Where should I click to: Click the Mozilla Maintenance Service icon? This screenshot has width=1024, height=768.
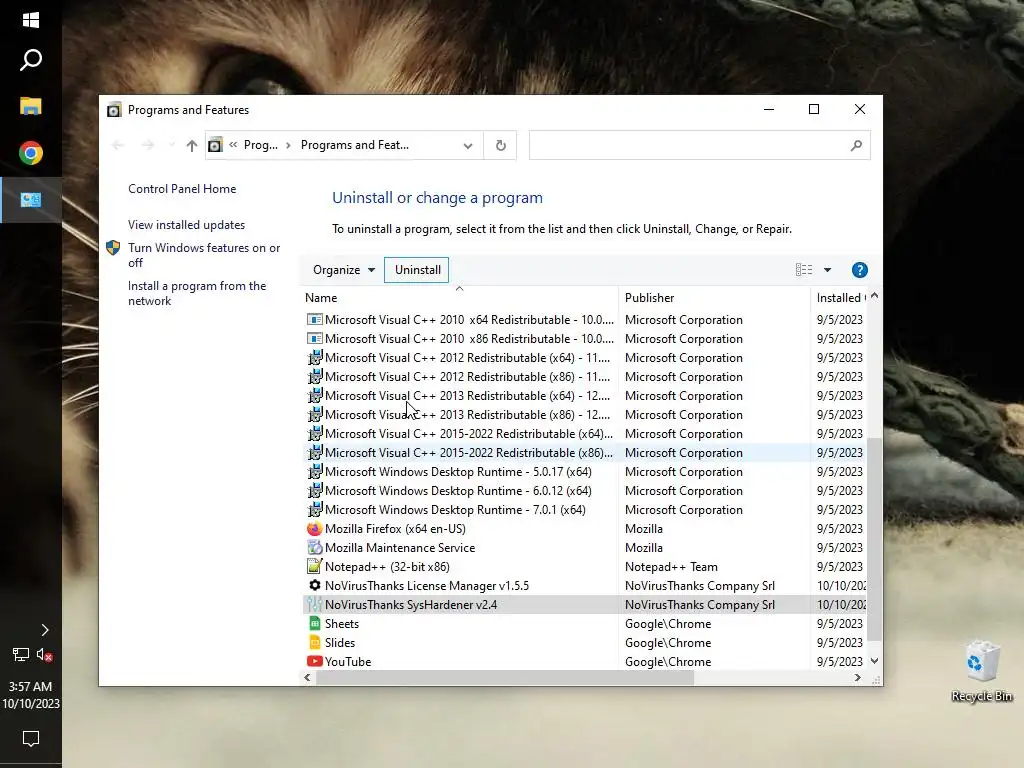tap(315, 548)
